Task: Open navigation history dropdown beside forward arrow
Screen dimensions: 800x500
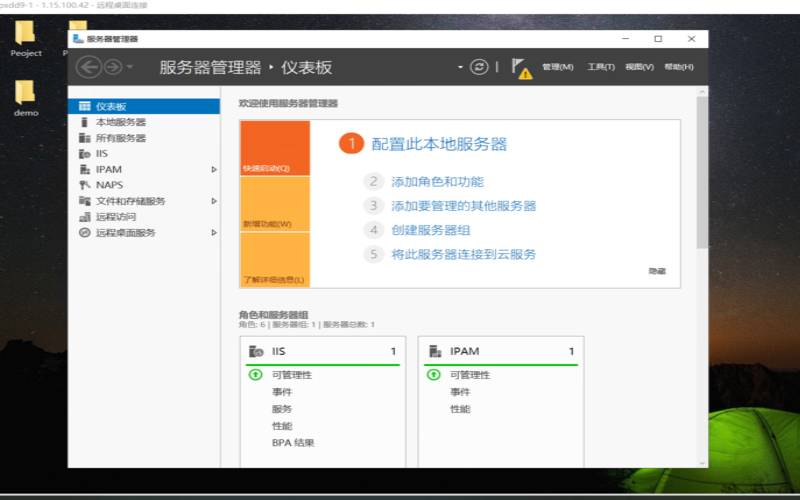Action: tap(130, 67)
